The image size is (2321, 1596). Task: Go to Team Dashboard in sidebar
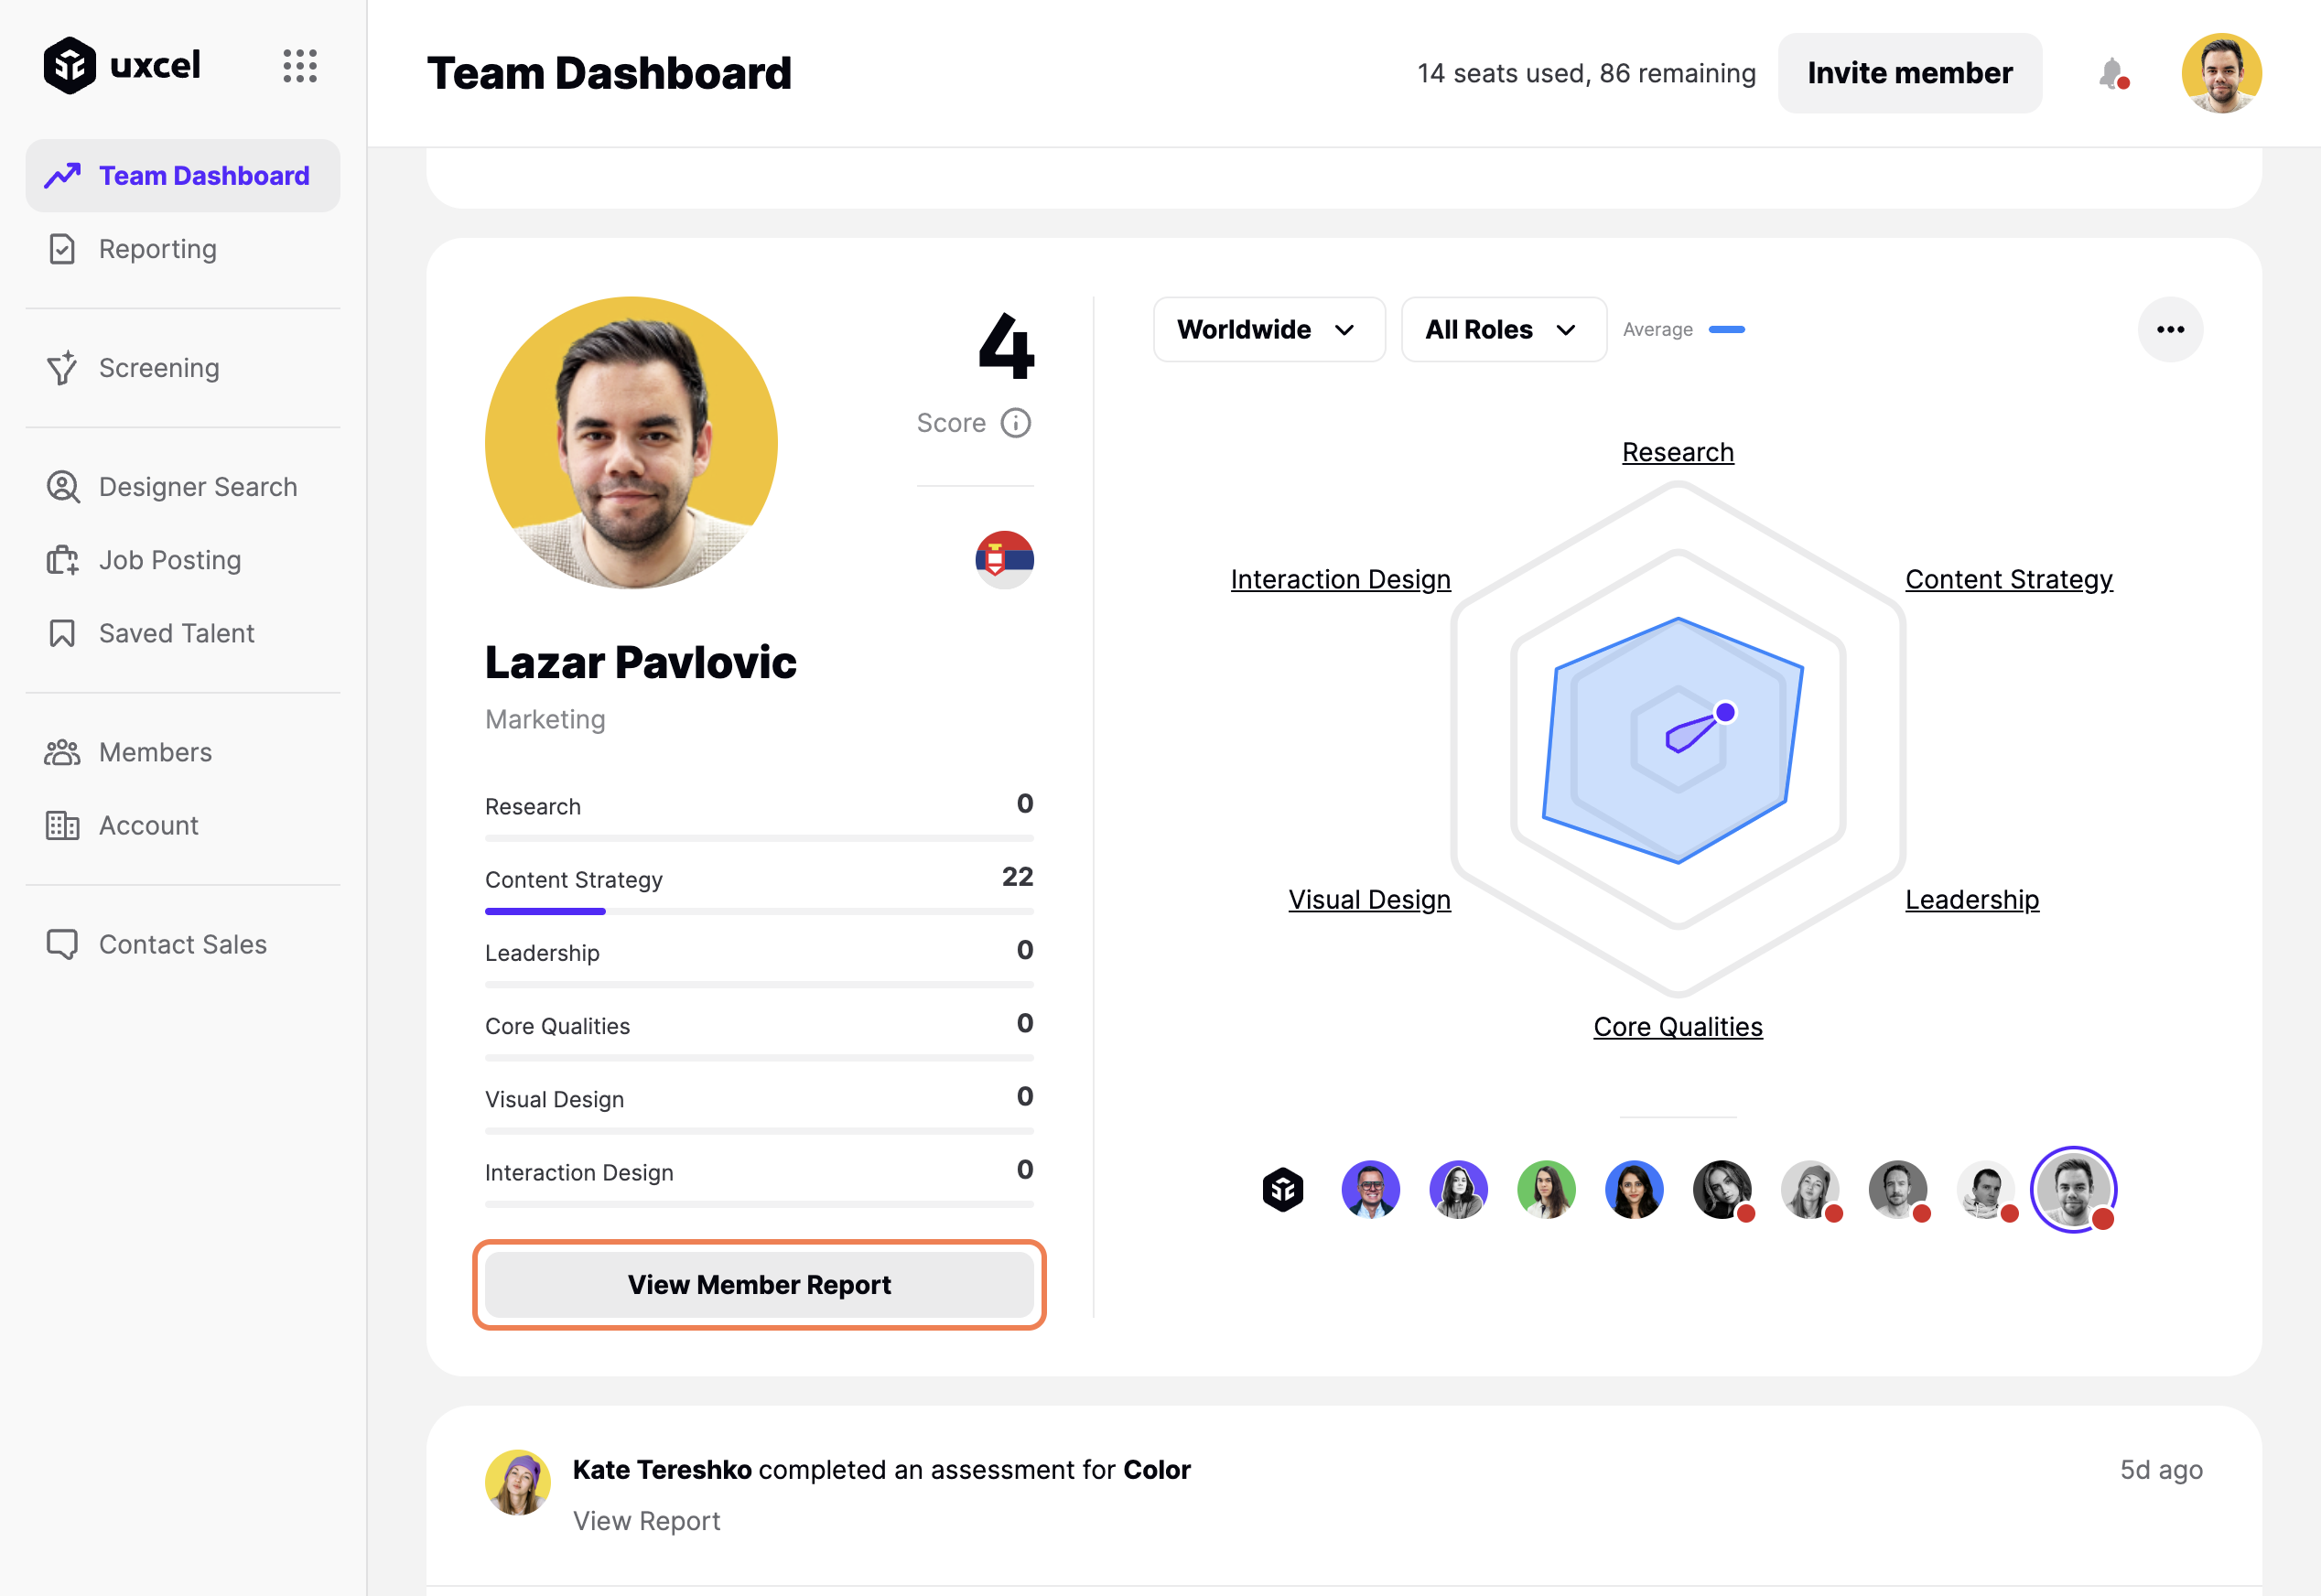coord(183,176)
